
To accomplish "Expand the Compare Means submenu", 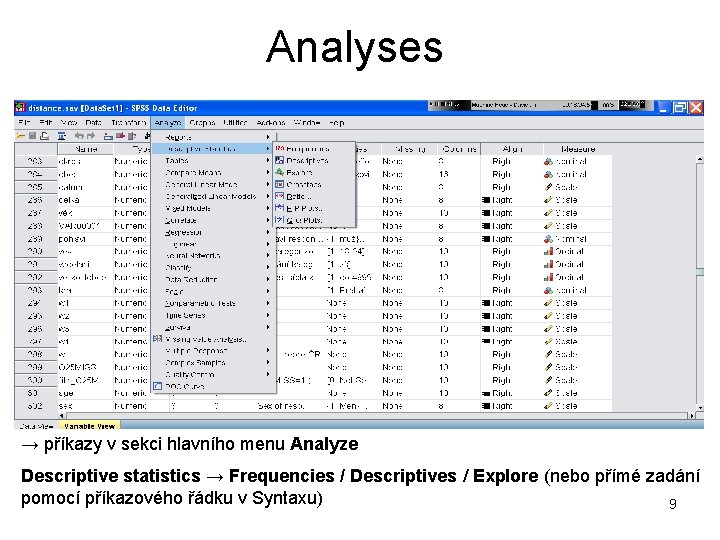I will click(x=268, y=172).
